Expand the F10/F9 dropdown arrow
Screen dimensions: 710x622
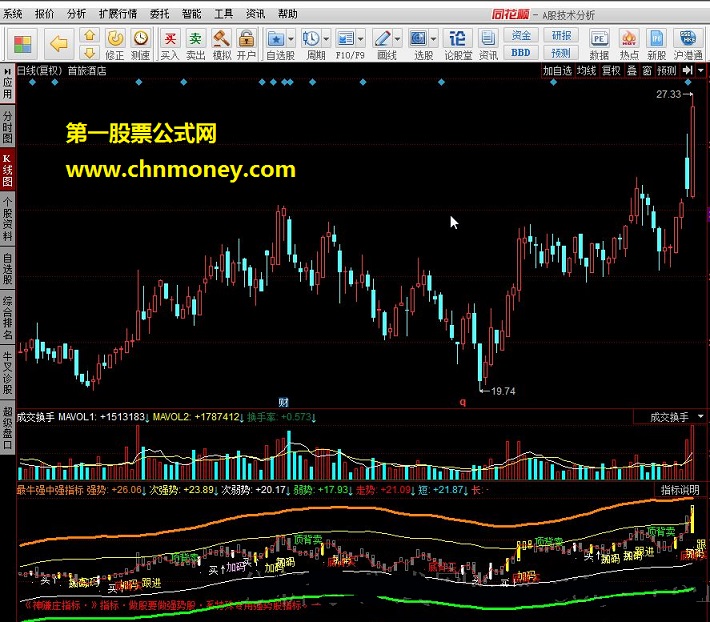tap(361, 39)
